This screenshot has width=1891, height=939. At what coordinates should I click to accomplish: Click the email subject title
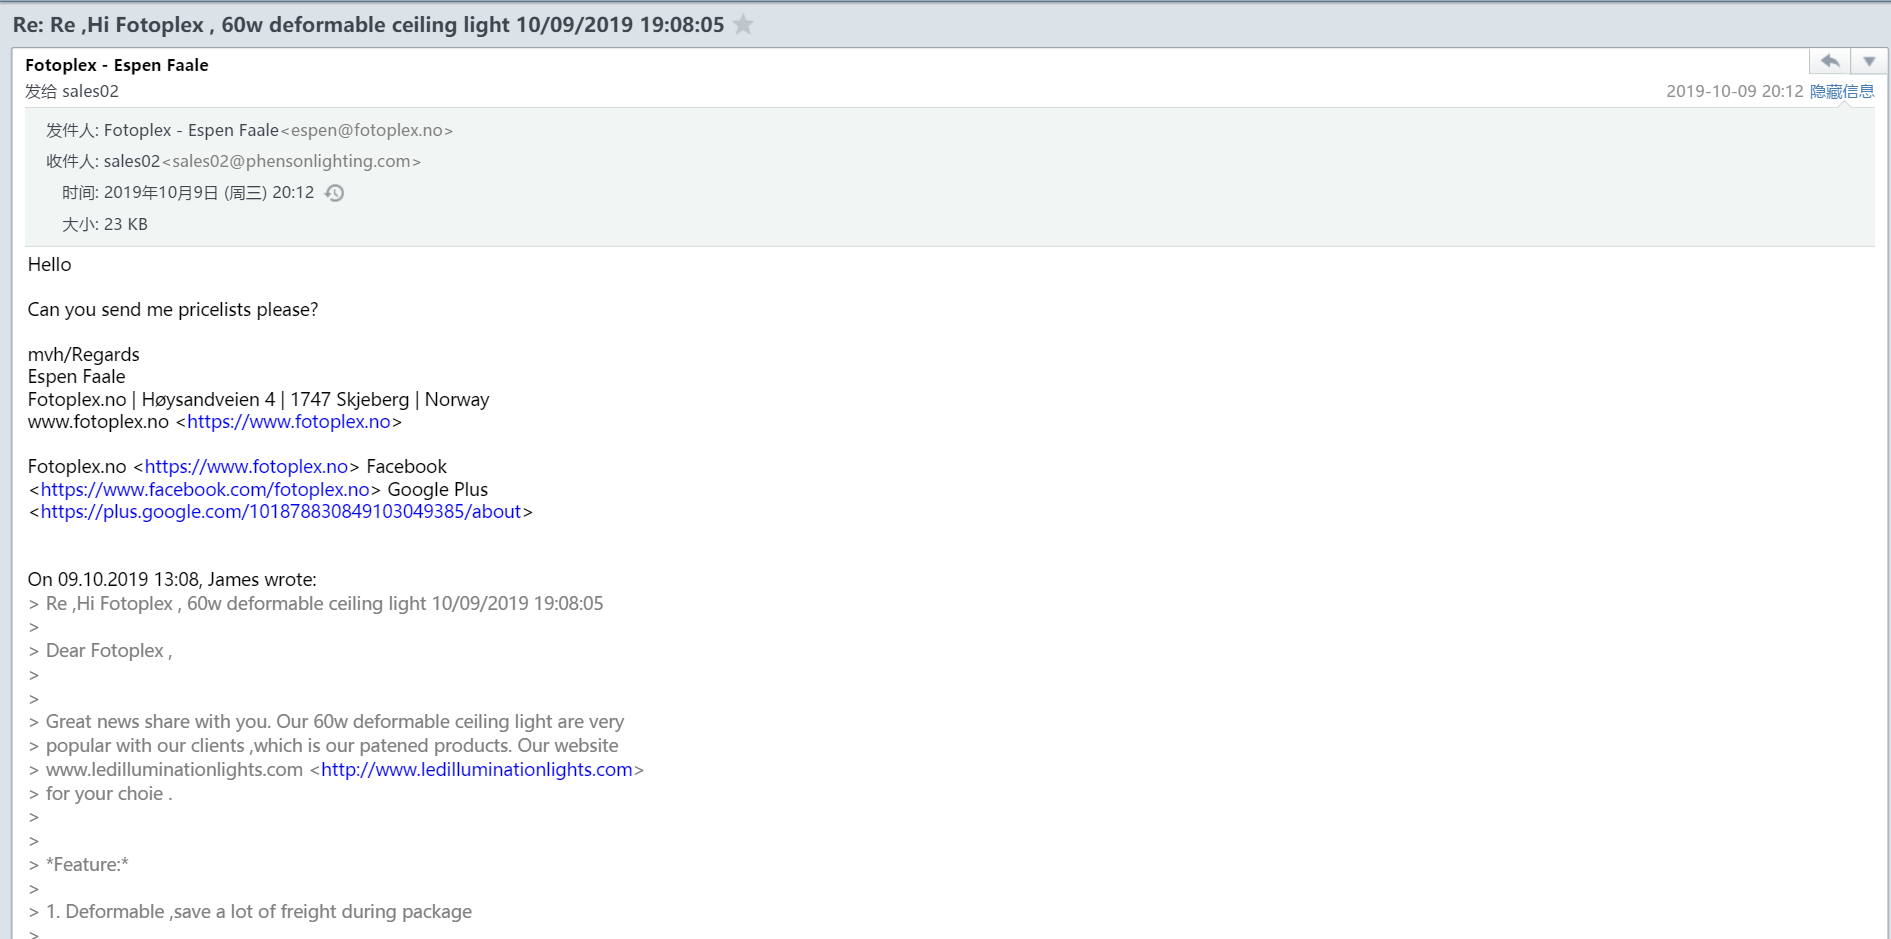tap(368, 25)
